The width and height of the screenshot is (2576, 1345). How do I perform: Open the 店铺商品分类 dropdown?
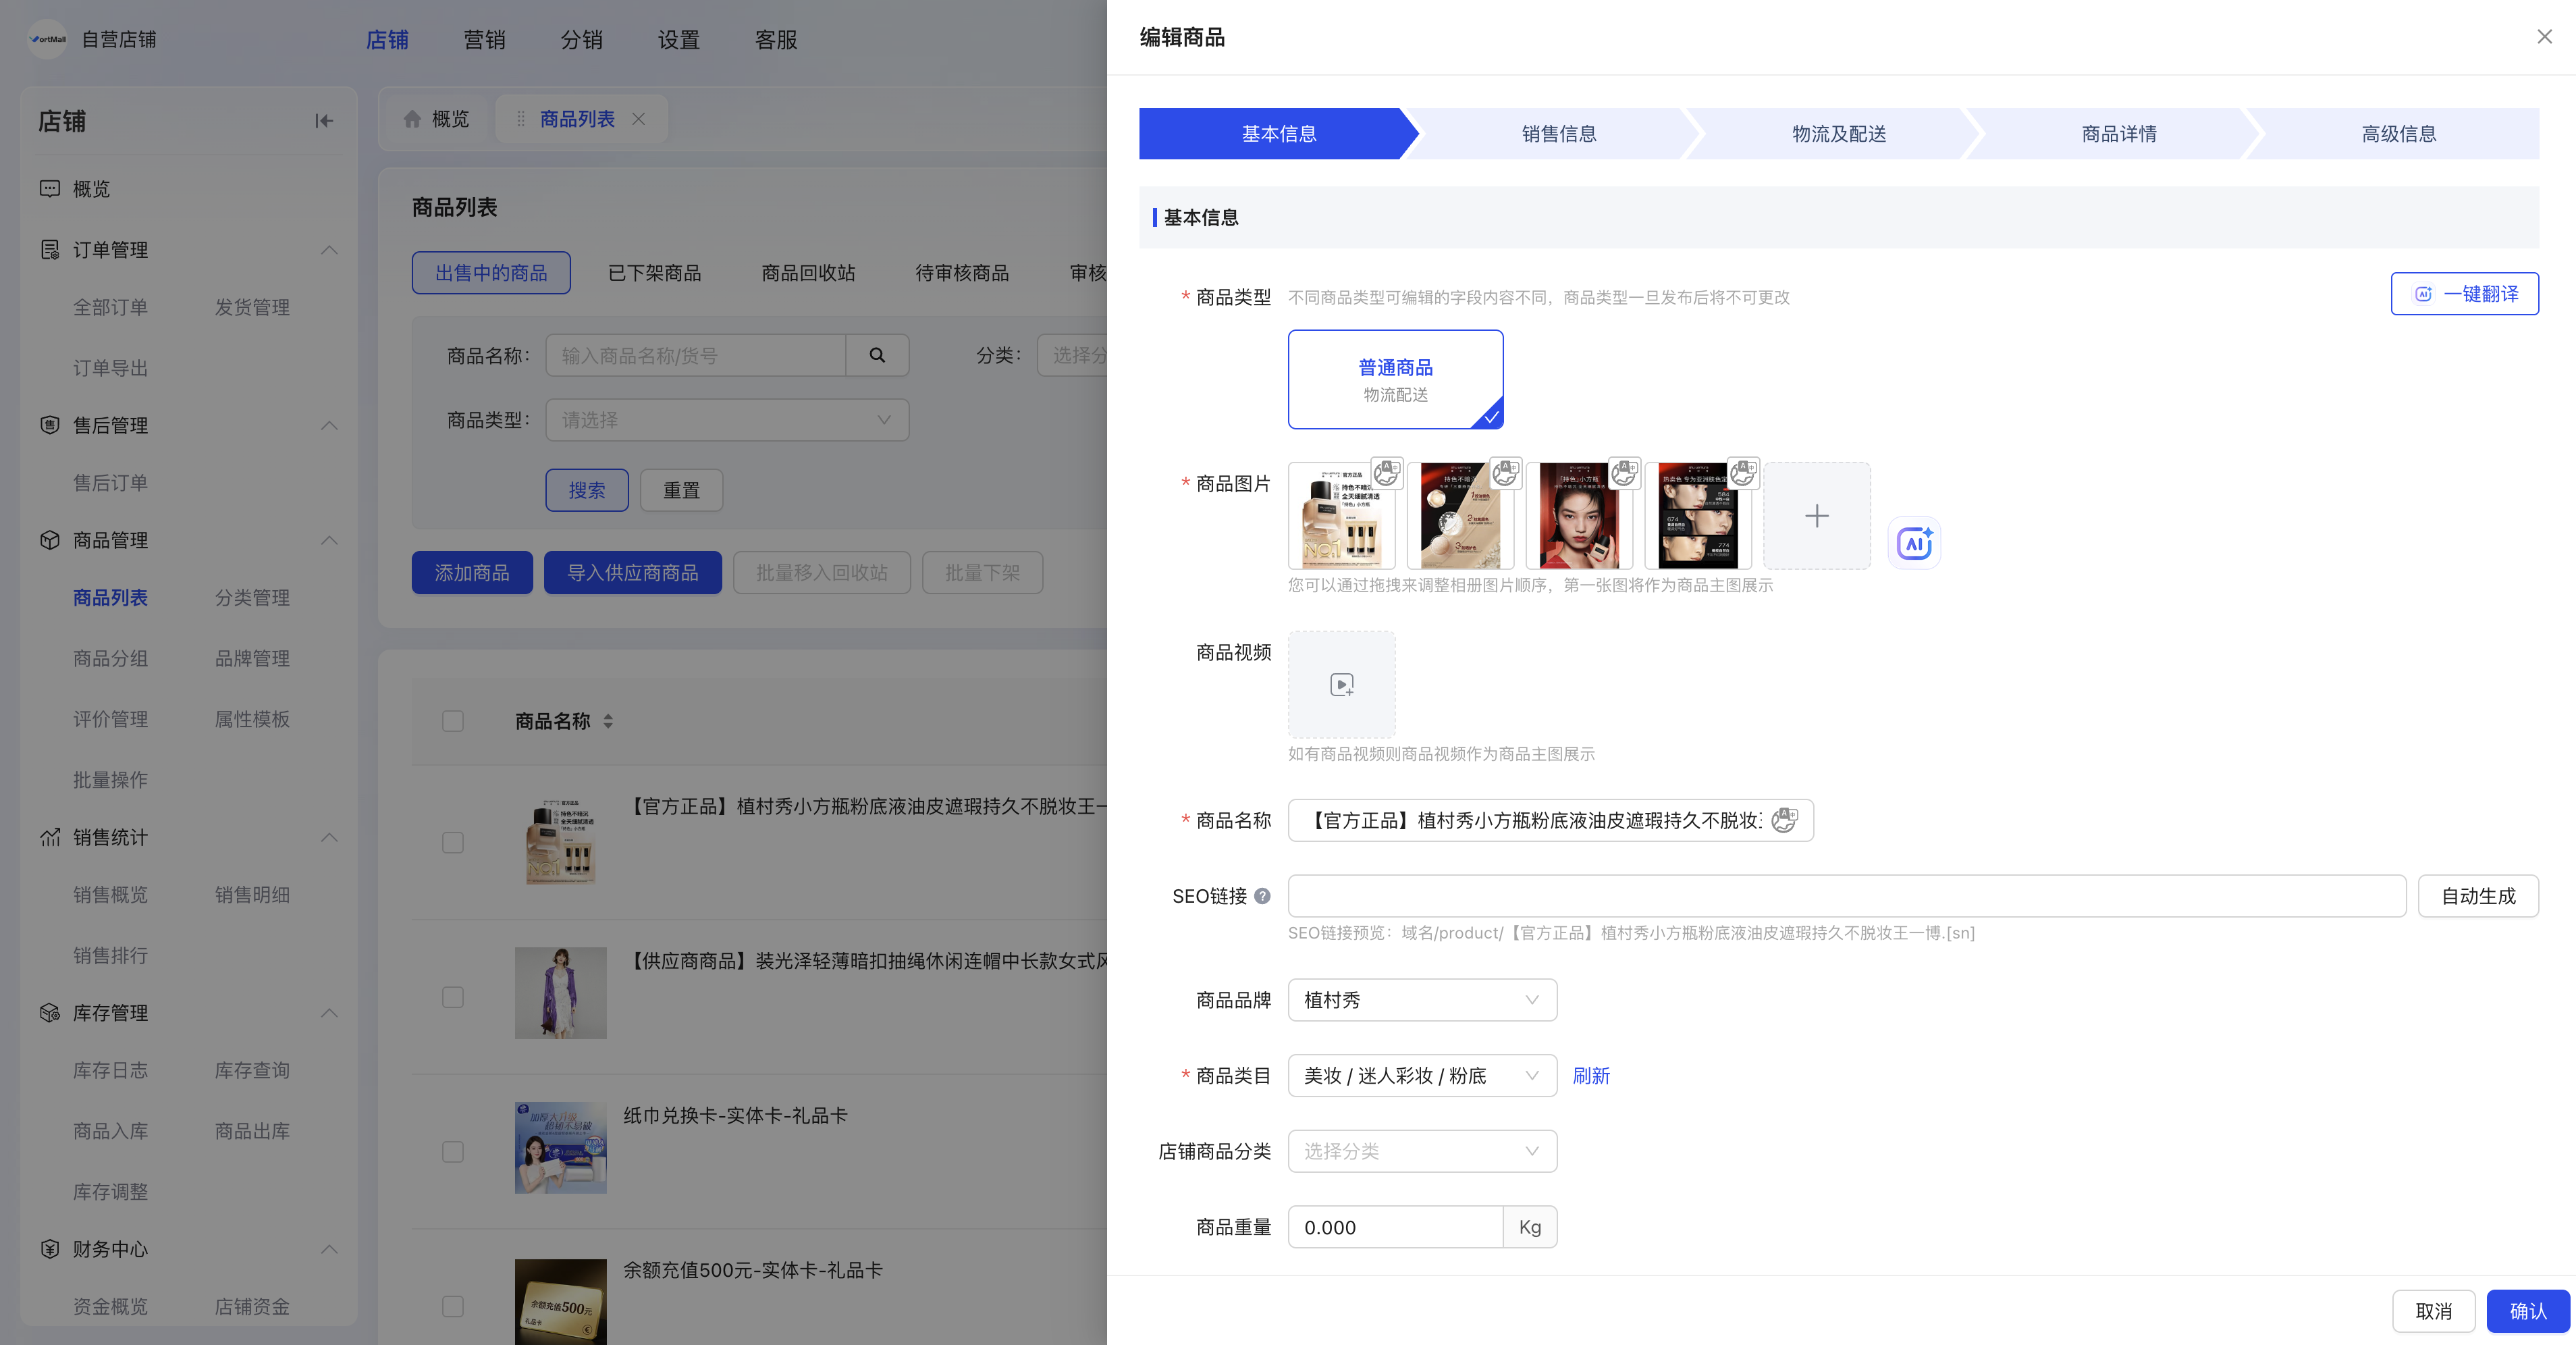click(1422, 1151)
